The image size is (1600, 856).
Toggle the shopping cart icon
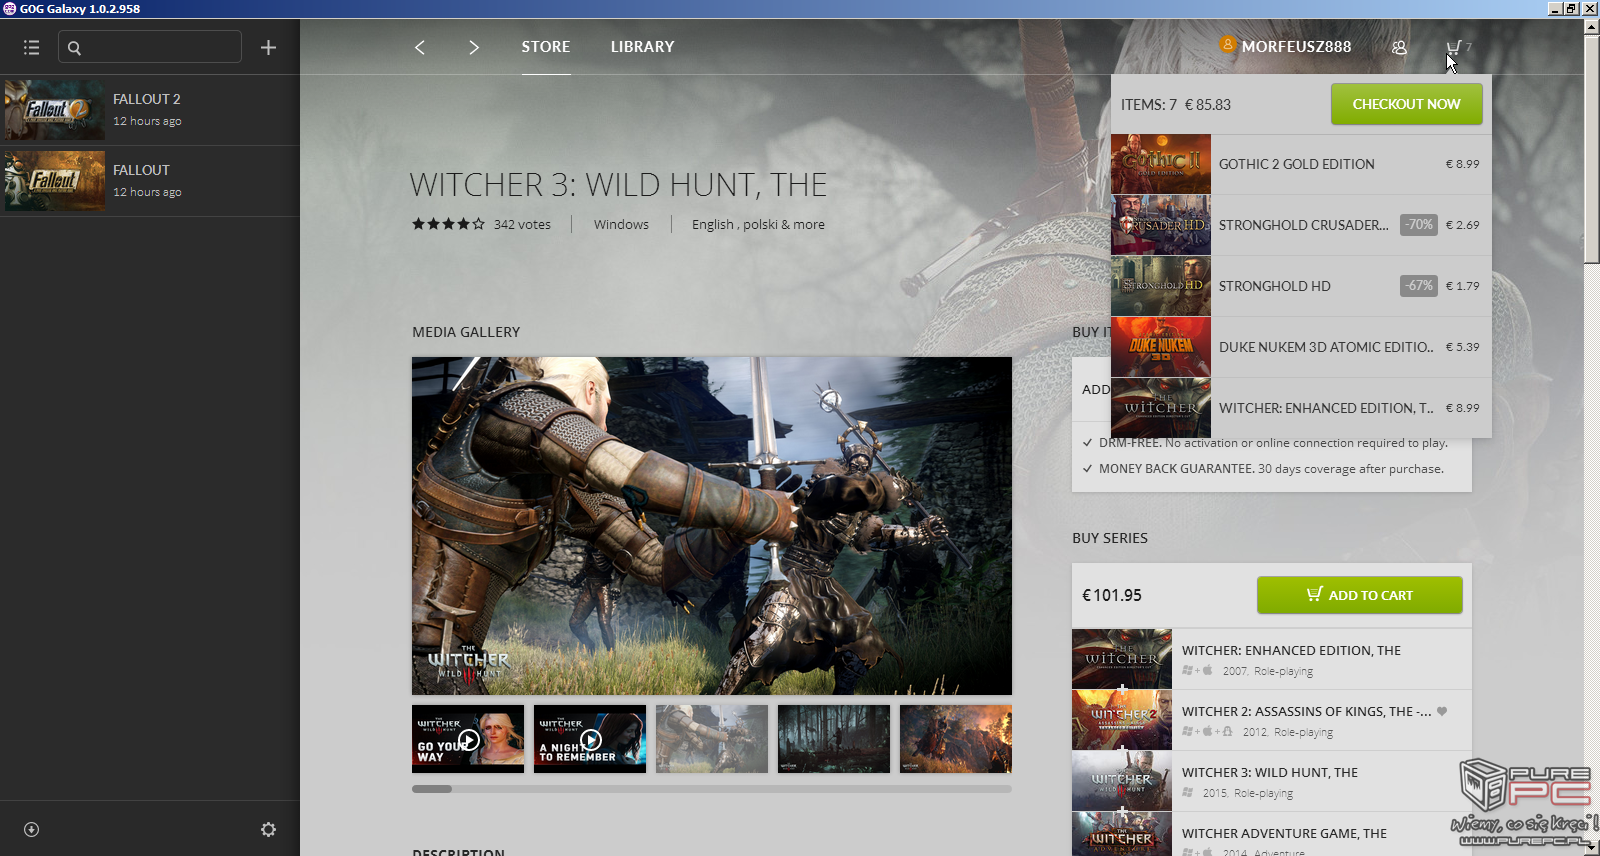pyautogui.click(x=1454, y=47)
